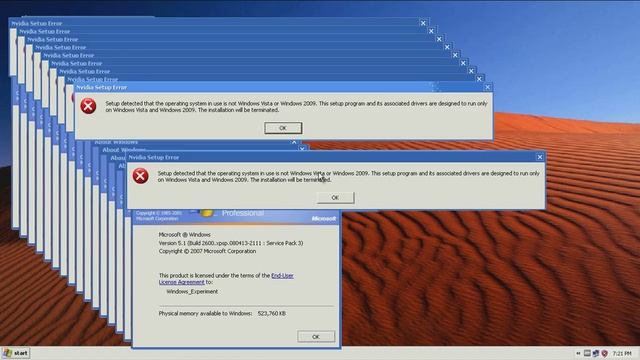
Task: Click the Professional text in About Windows banner
Action: 243,213
